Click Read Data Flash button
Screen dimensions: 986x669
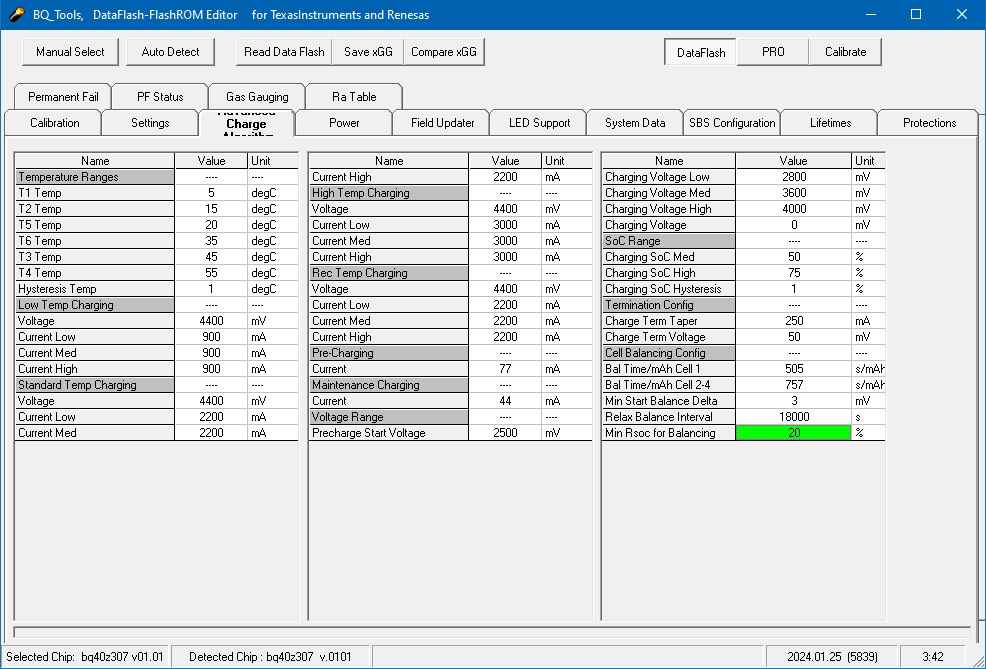pyautogui.click(x=284, y=52)
